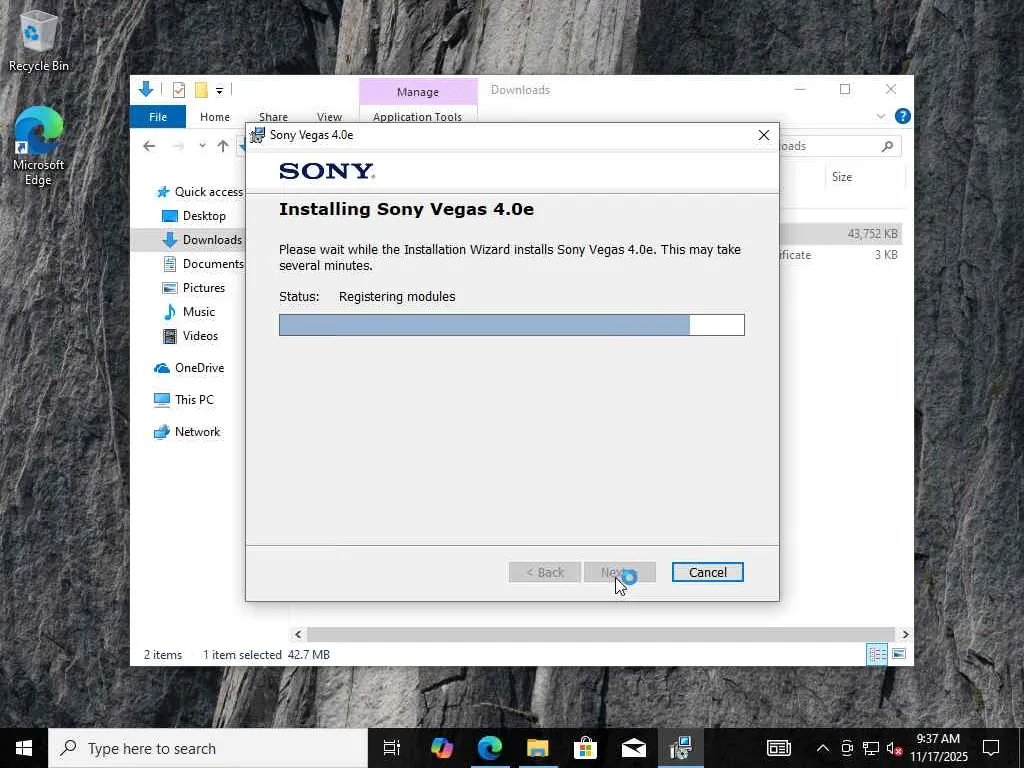Go back in Explorer navigation
This screenshot has height=768, width=1024.
point(150,146)
